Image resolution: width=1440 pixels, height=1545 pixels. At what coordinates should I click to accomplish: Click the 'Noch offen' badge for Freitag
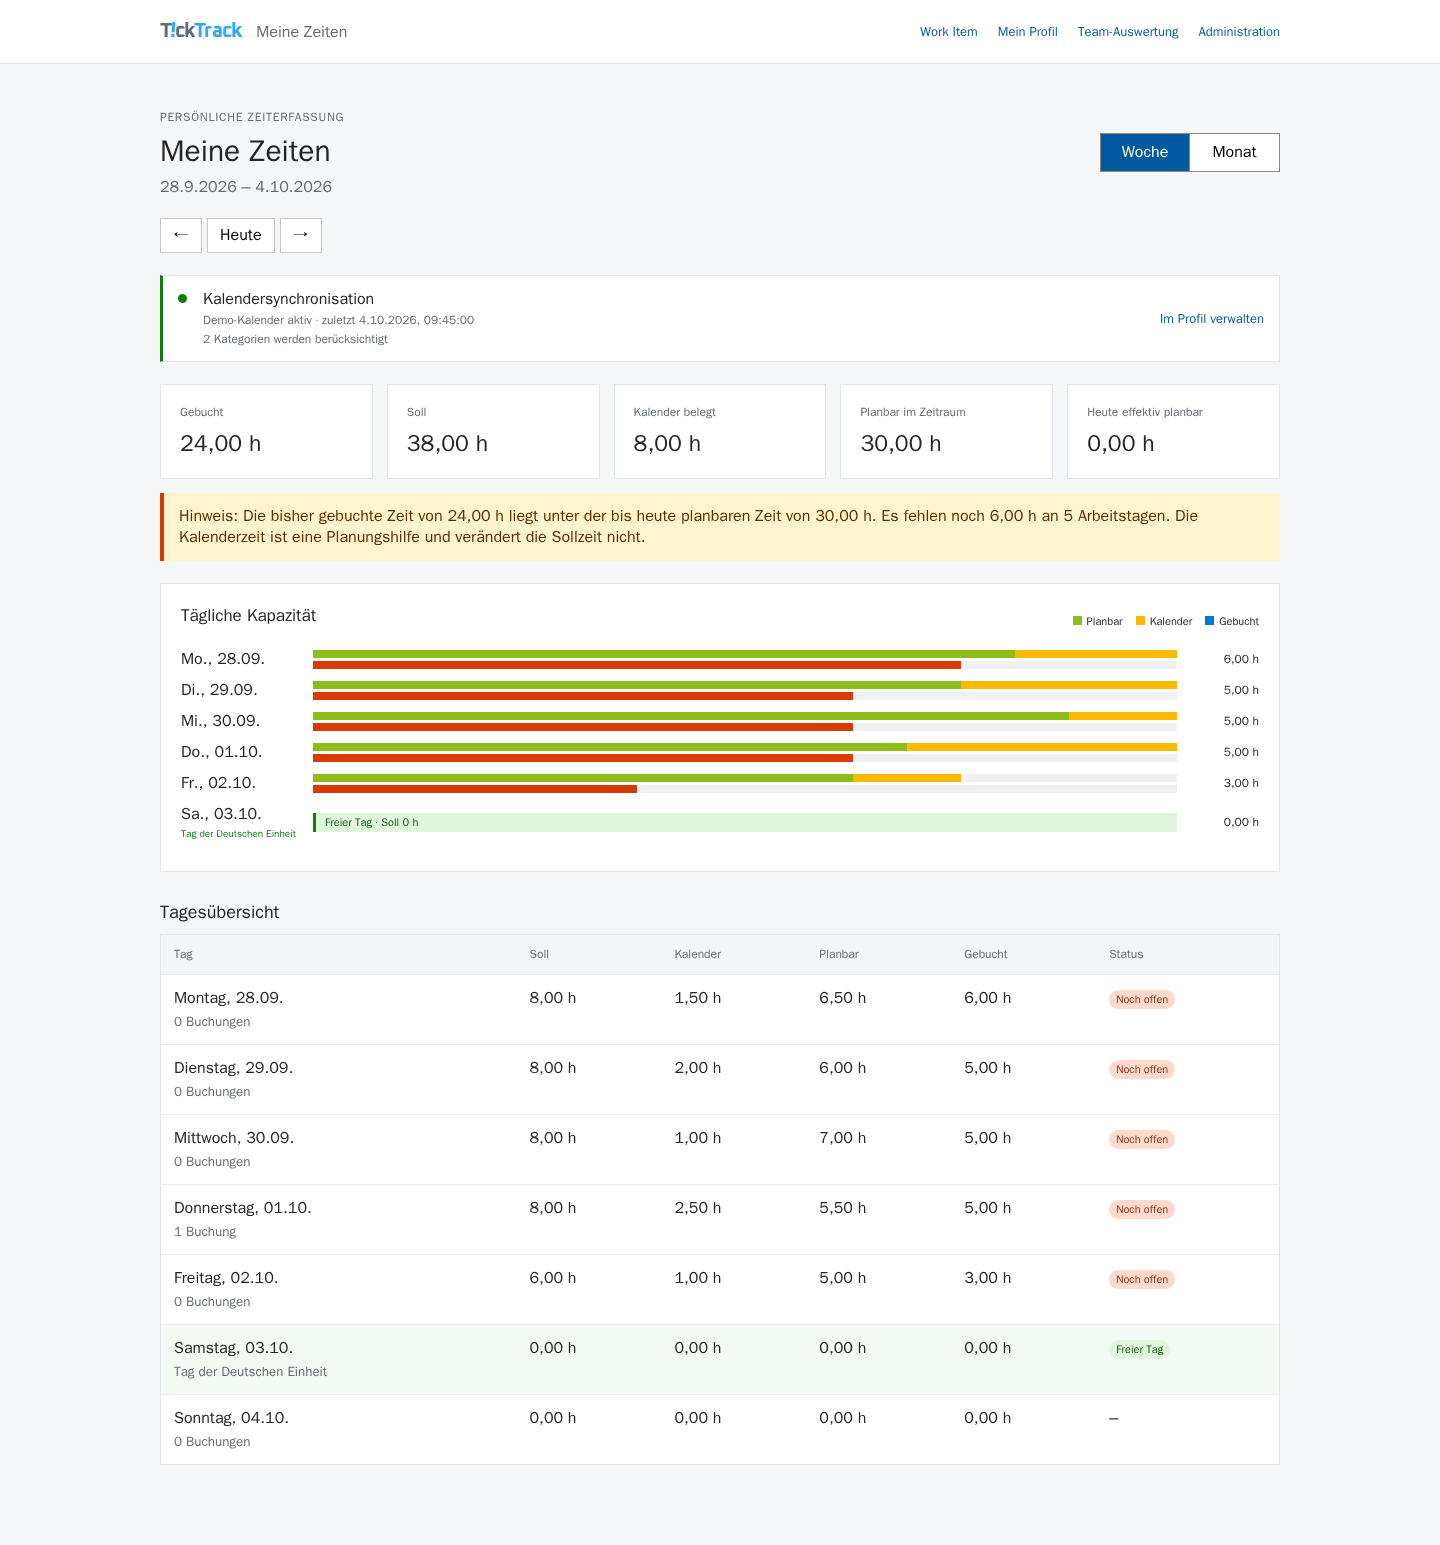[1142, 1279]
